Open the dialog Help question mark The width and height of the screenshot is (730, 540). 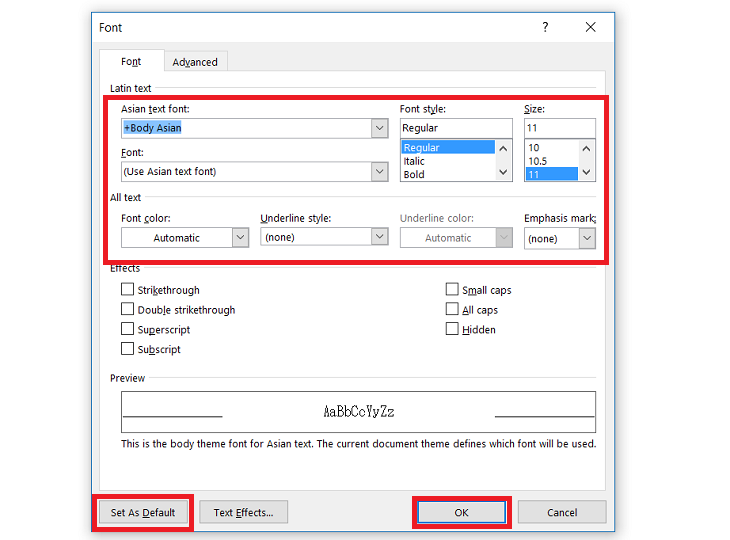tap(545, 27)
